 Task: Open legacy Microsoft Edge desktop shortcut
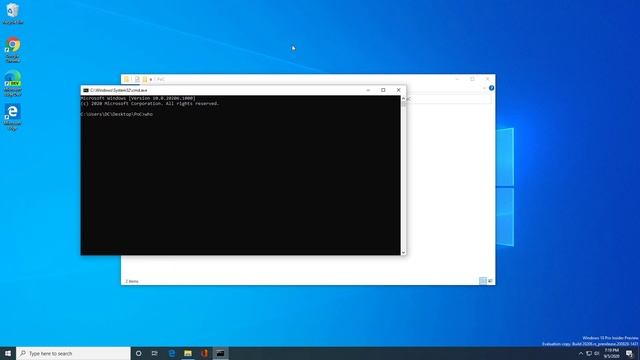[x=13, y=117]
